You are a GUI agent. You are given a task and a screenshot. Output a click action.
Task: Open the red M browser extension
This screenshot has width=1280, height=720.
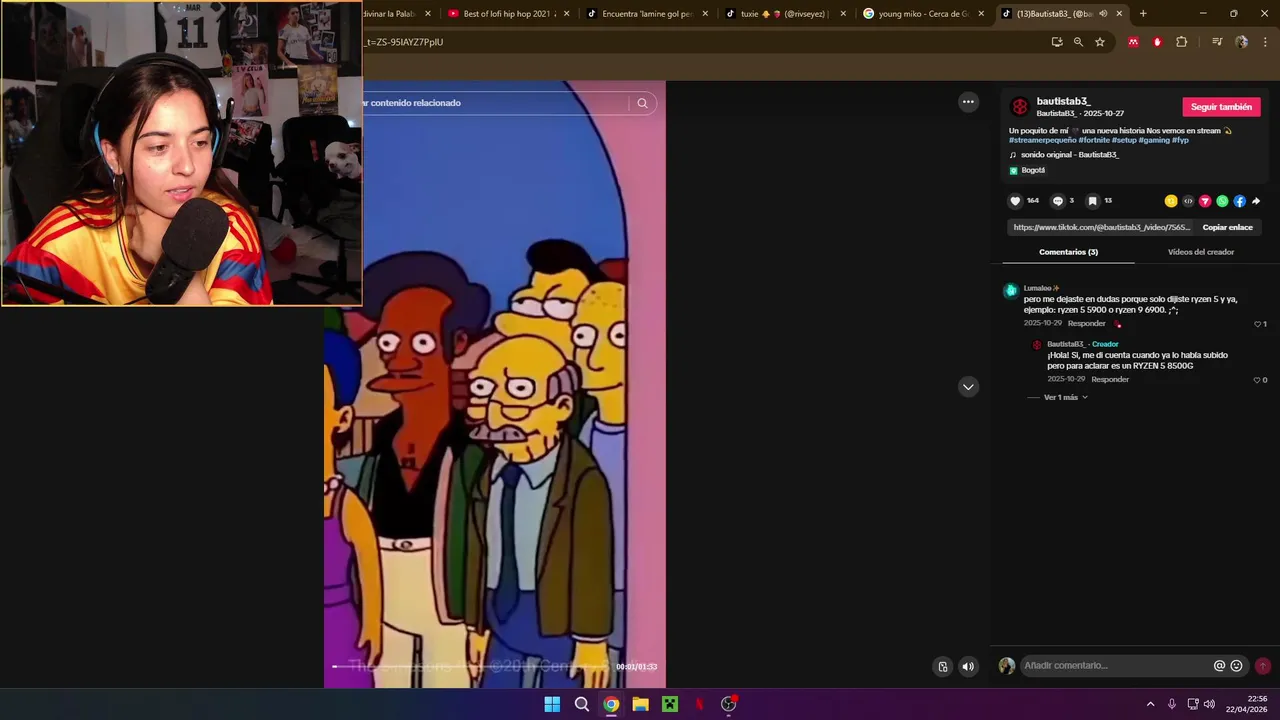point(1133,42)
